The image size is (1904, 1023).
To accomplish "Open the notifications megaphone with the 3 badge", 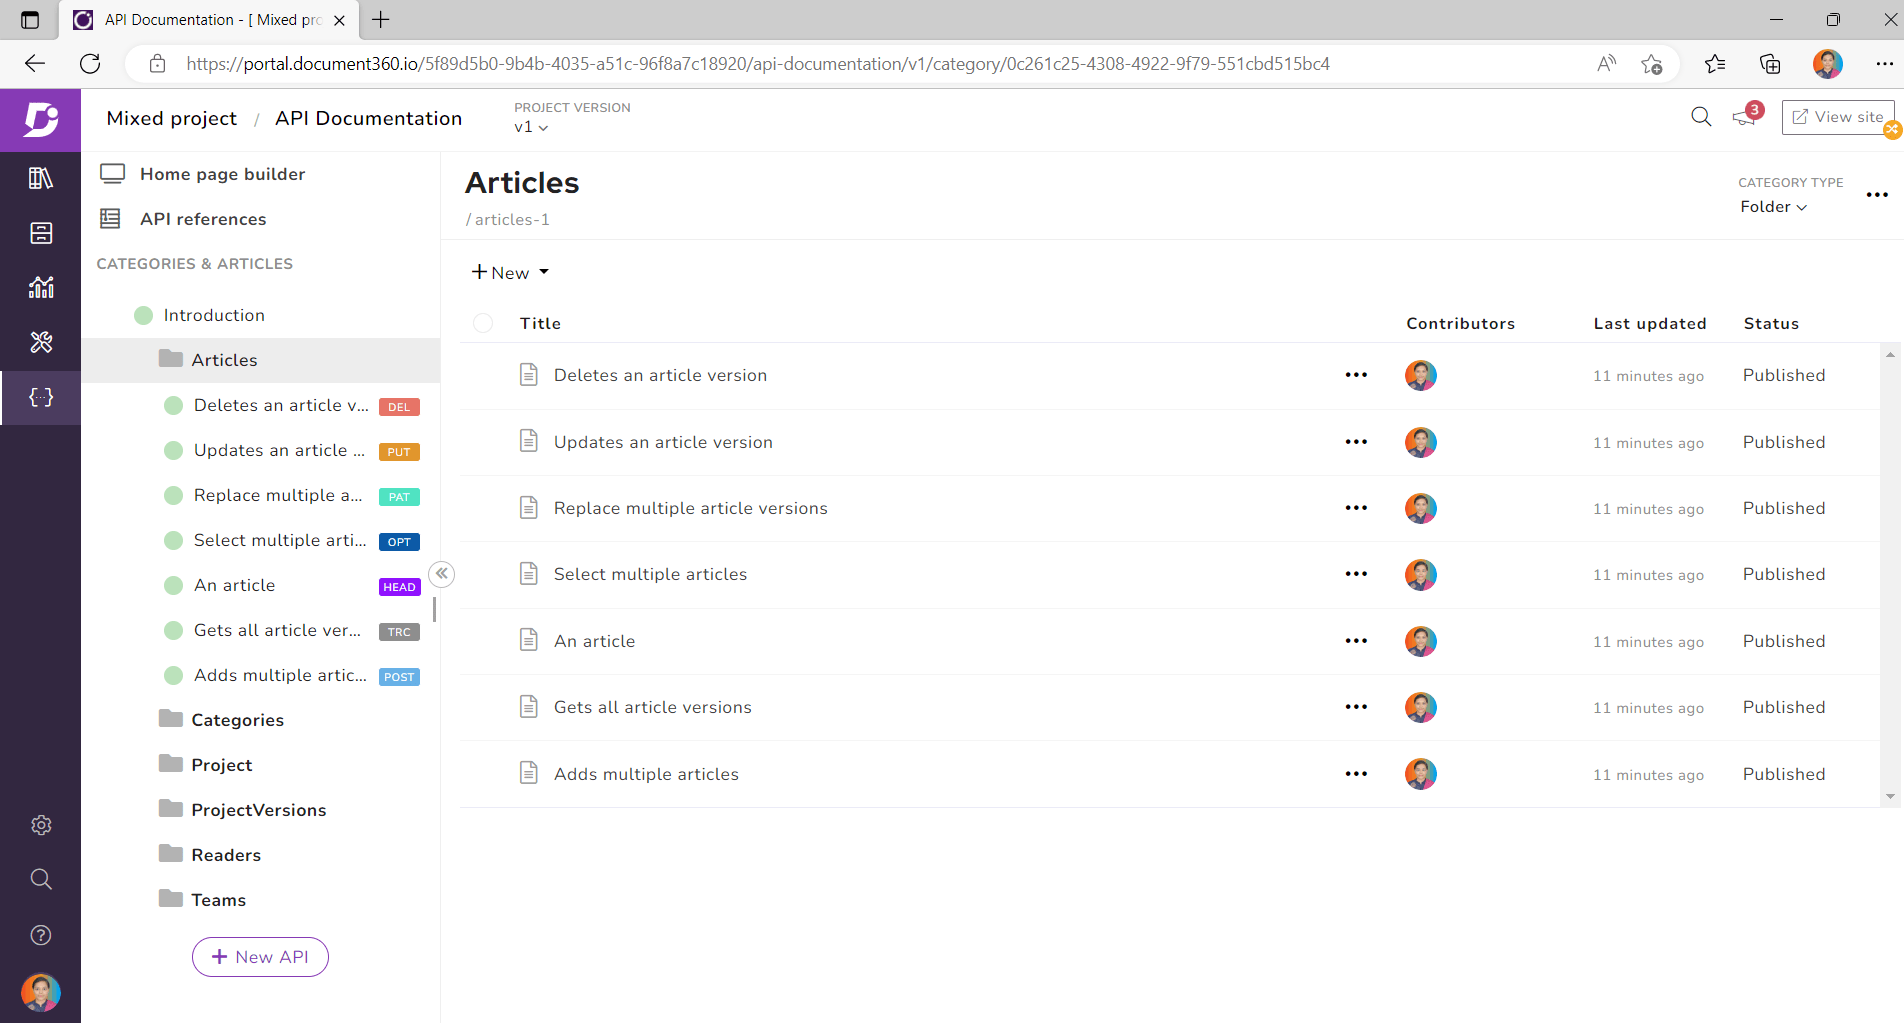I will (x=1746, y=116).
